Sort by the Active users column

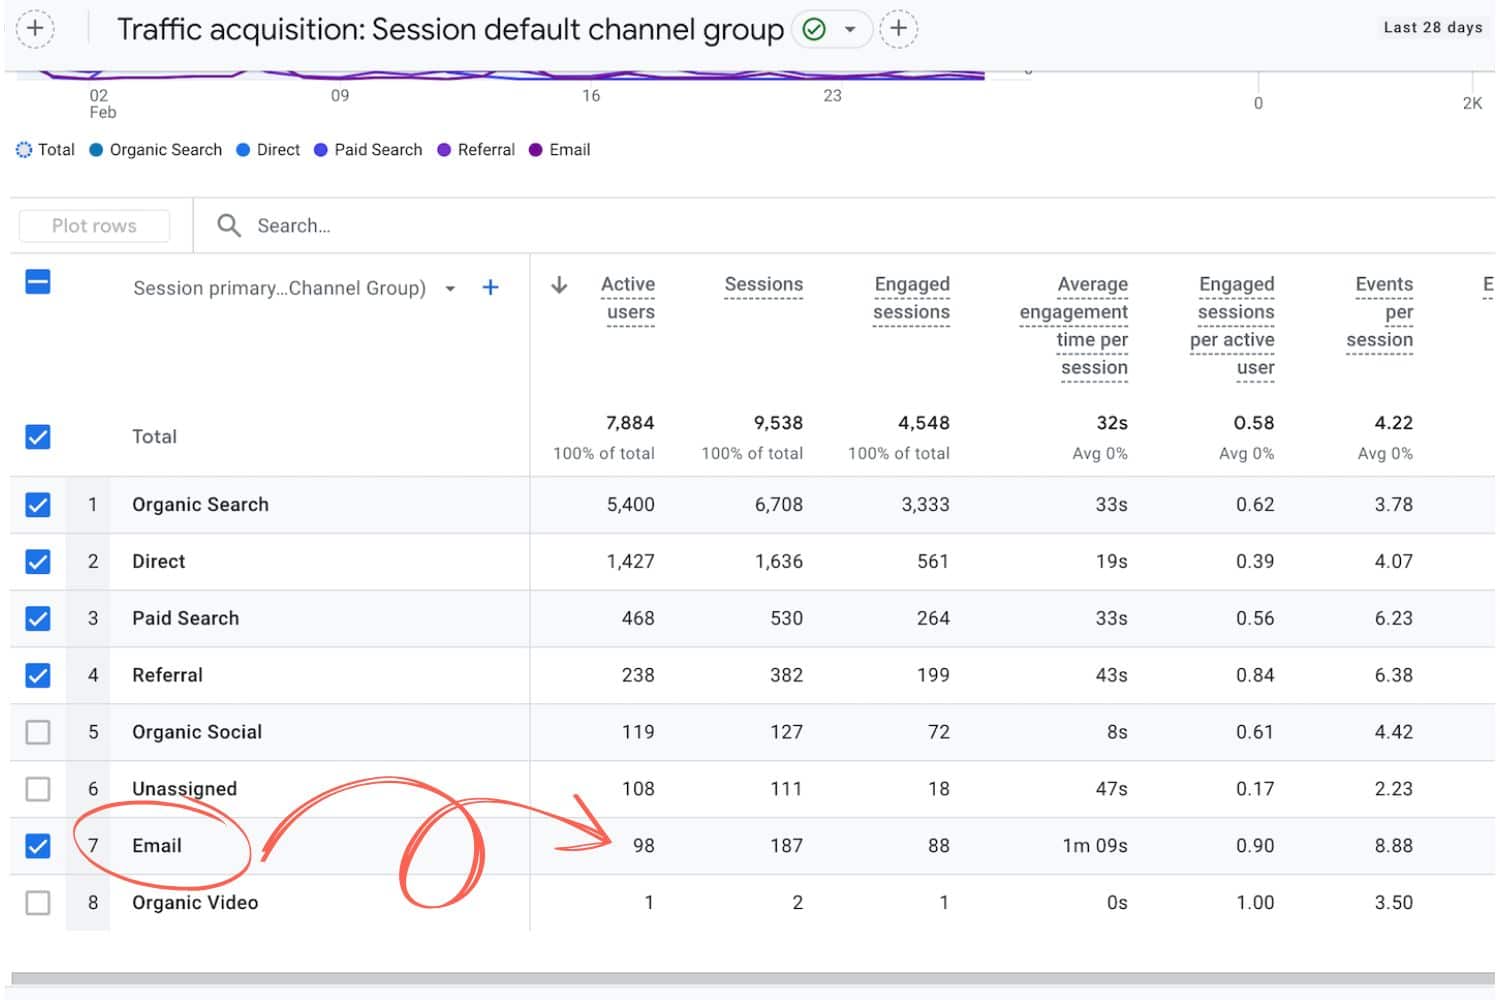click(x=629, y=298)
